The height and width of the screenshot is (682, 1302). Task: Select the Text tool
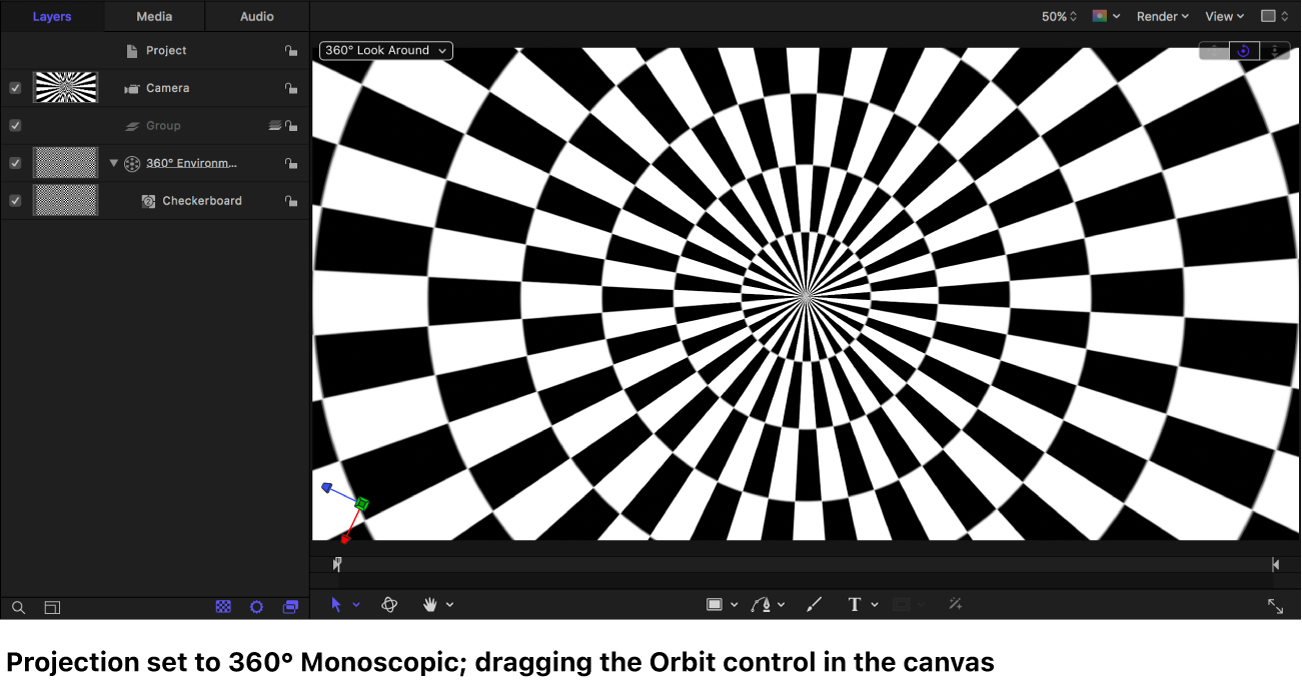click(855, 604)
